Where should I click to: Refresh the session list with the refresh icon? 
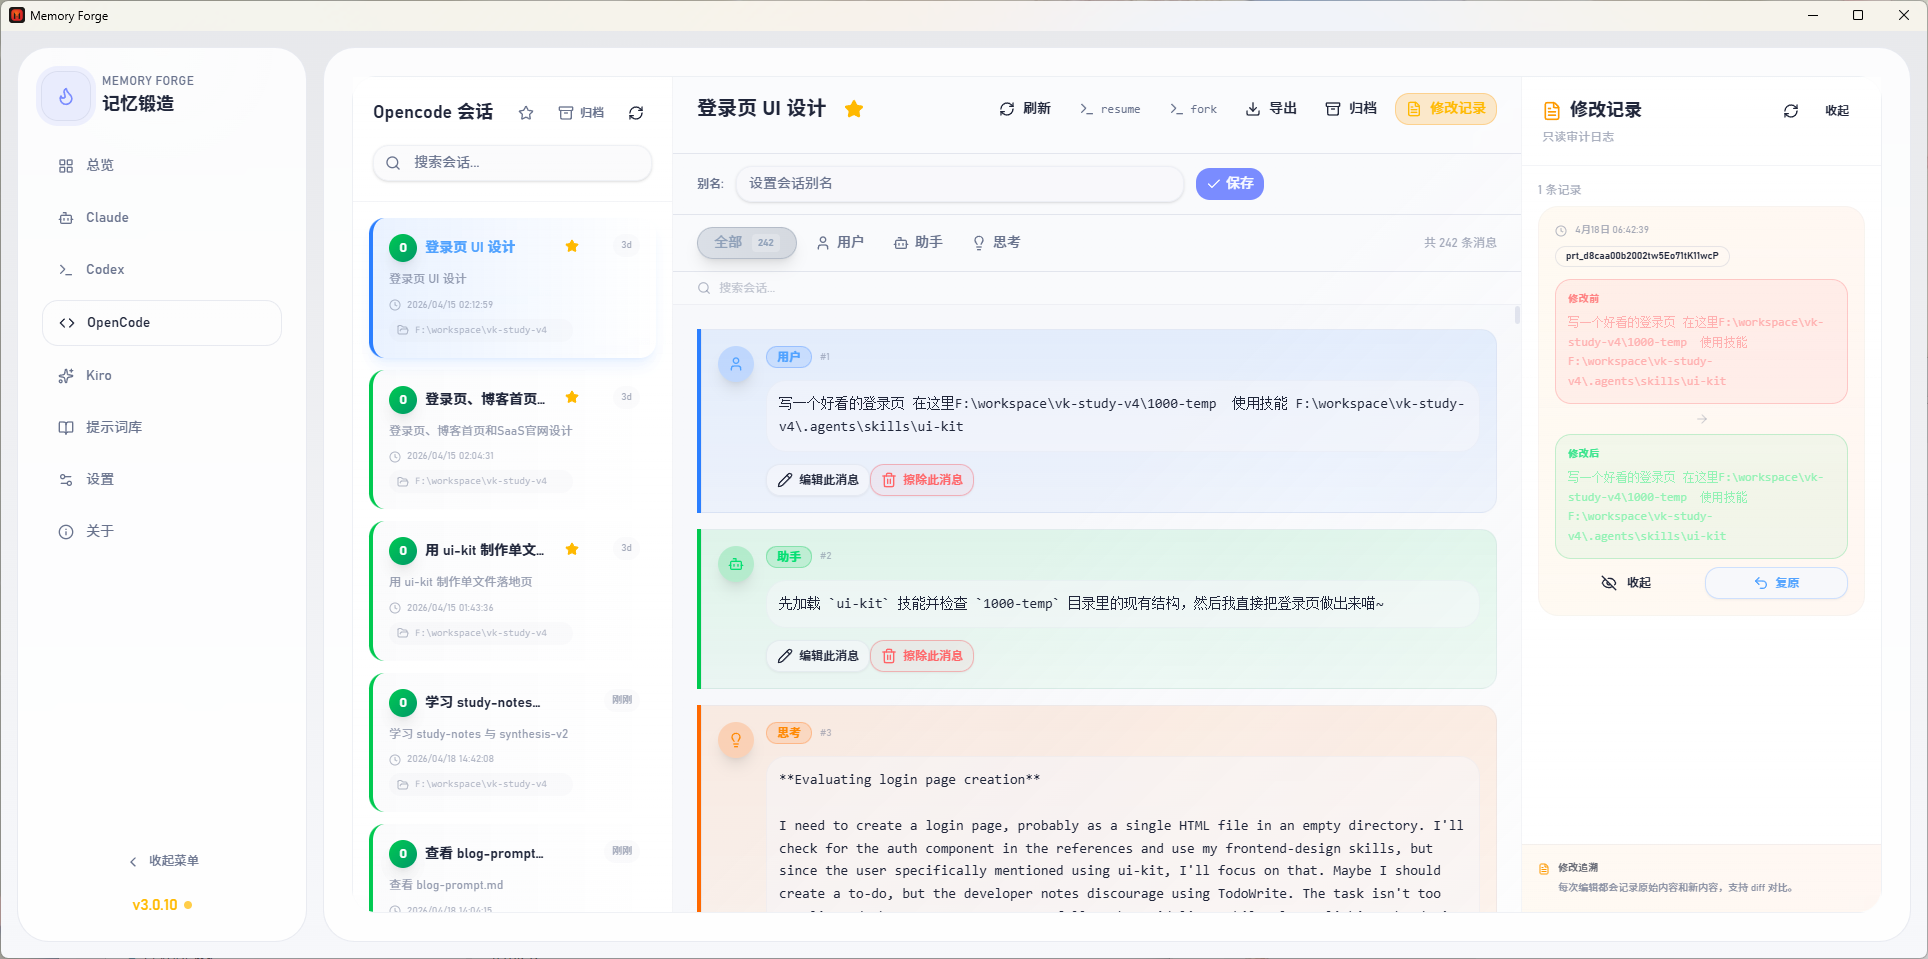pyautogui.click(x=636, y=113)
